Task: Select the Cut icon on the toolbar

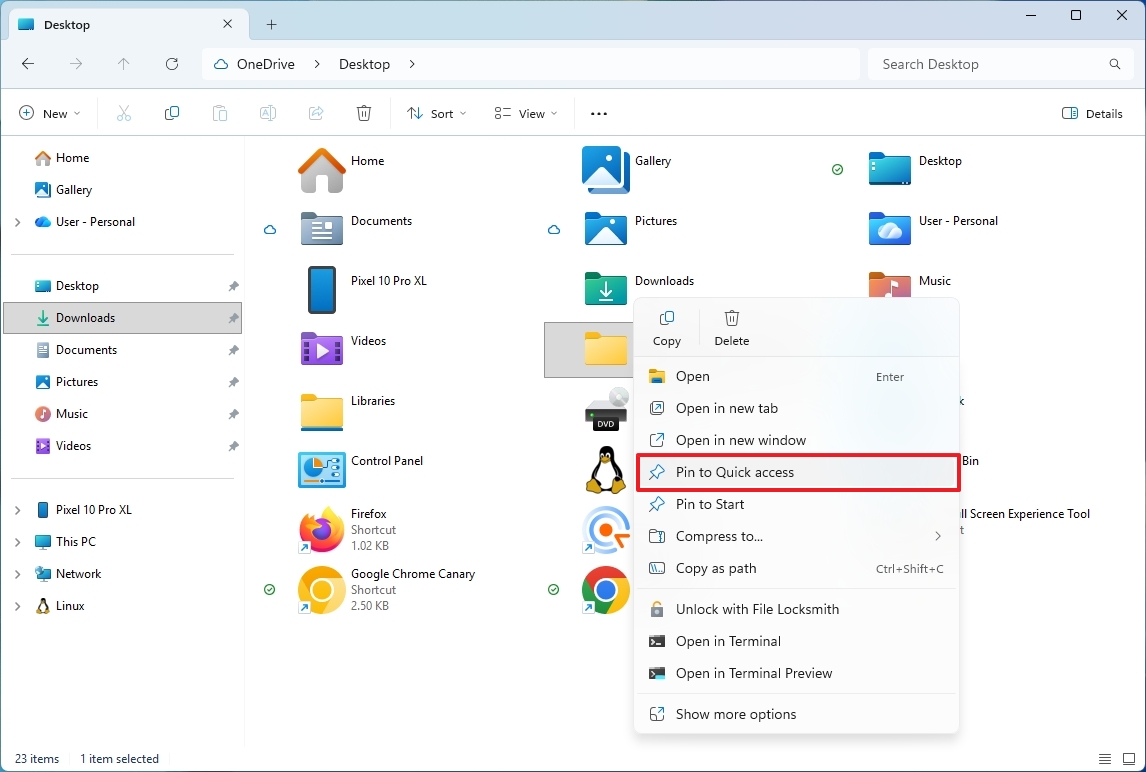Action: coord(124,113)
